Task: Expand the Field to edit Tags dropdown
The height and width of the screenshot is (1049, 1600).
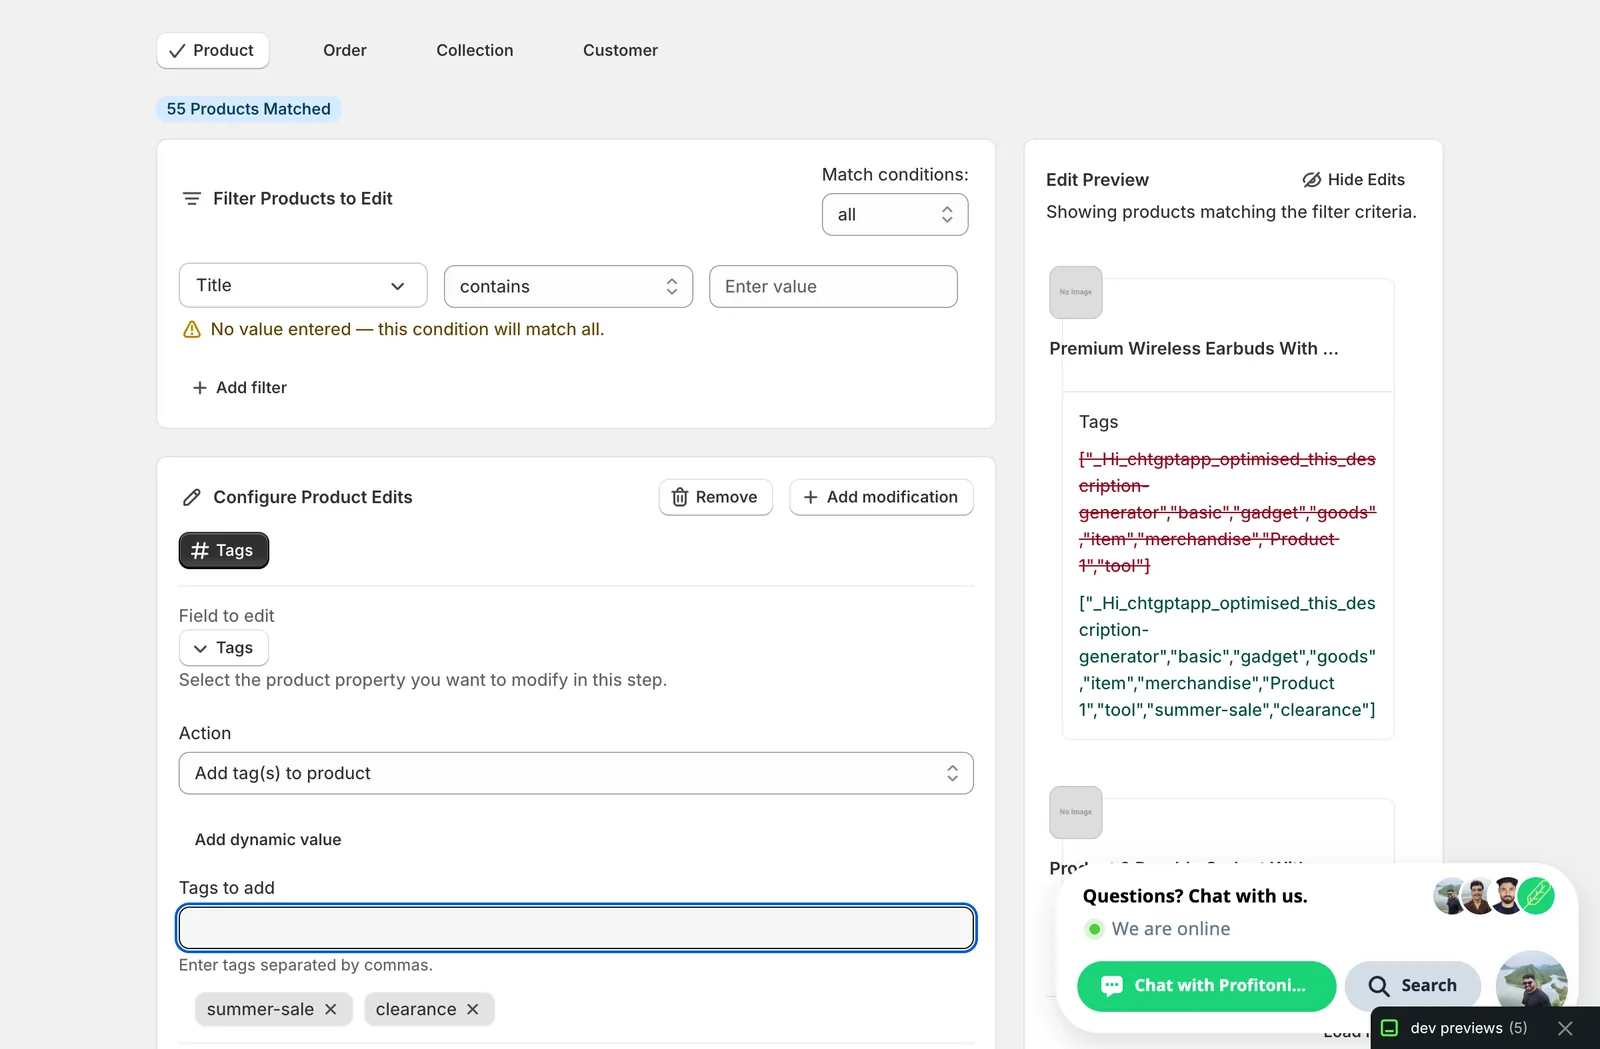Action: pos(223,648)
